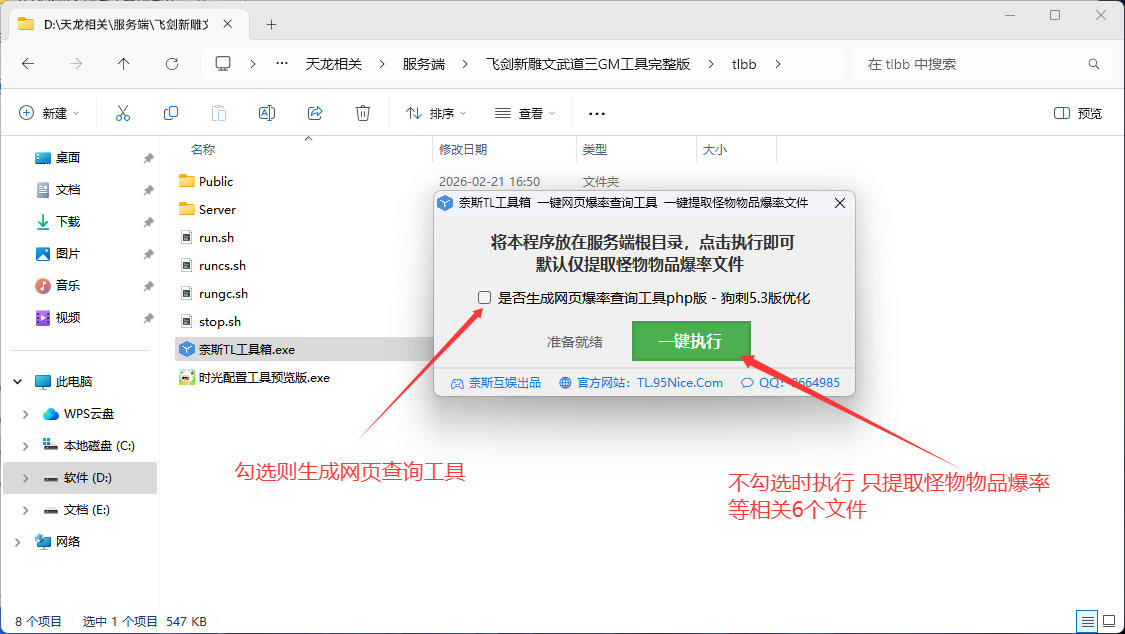The image size is (1125, 634).
Task: Open the new tab plus button
Action: pos(271,24)
